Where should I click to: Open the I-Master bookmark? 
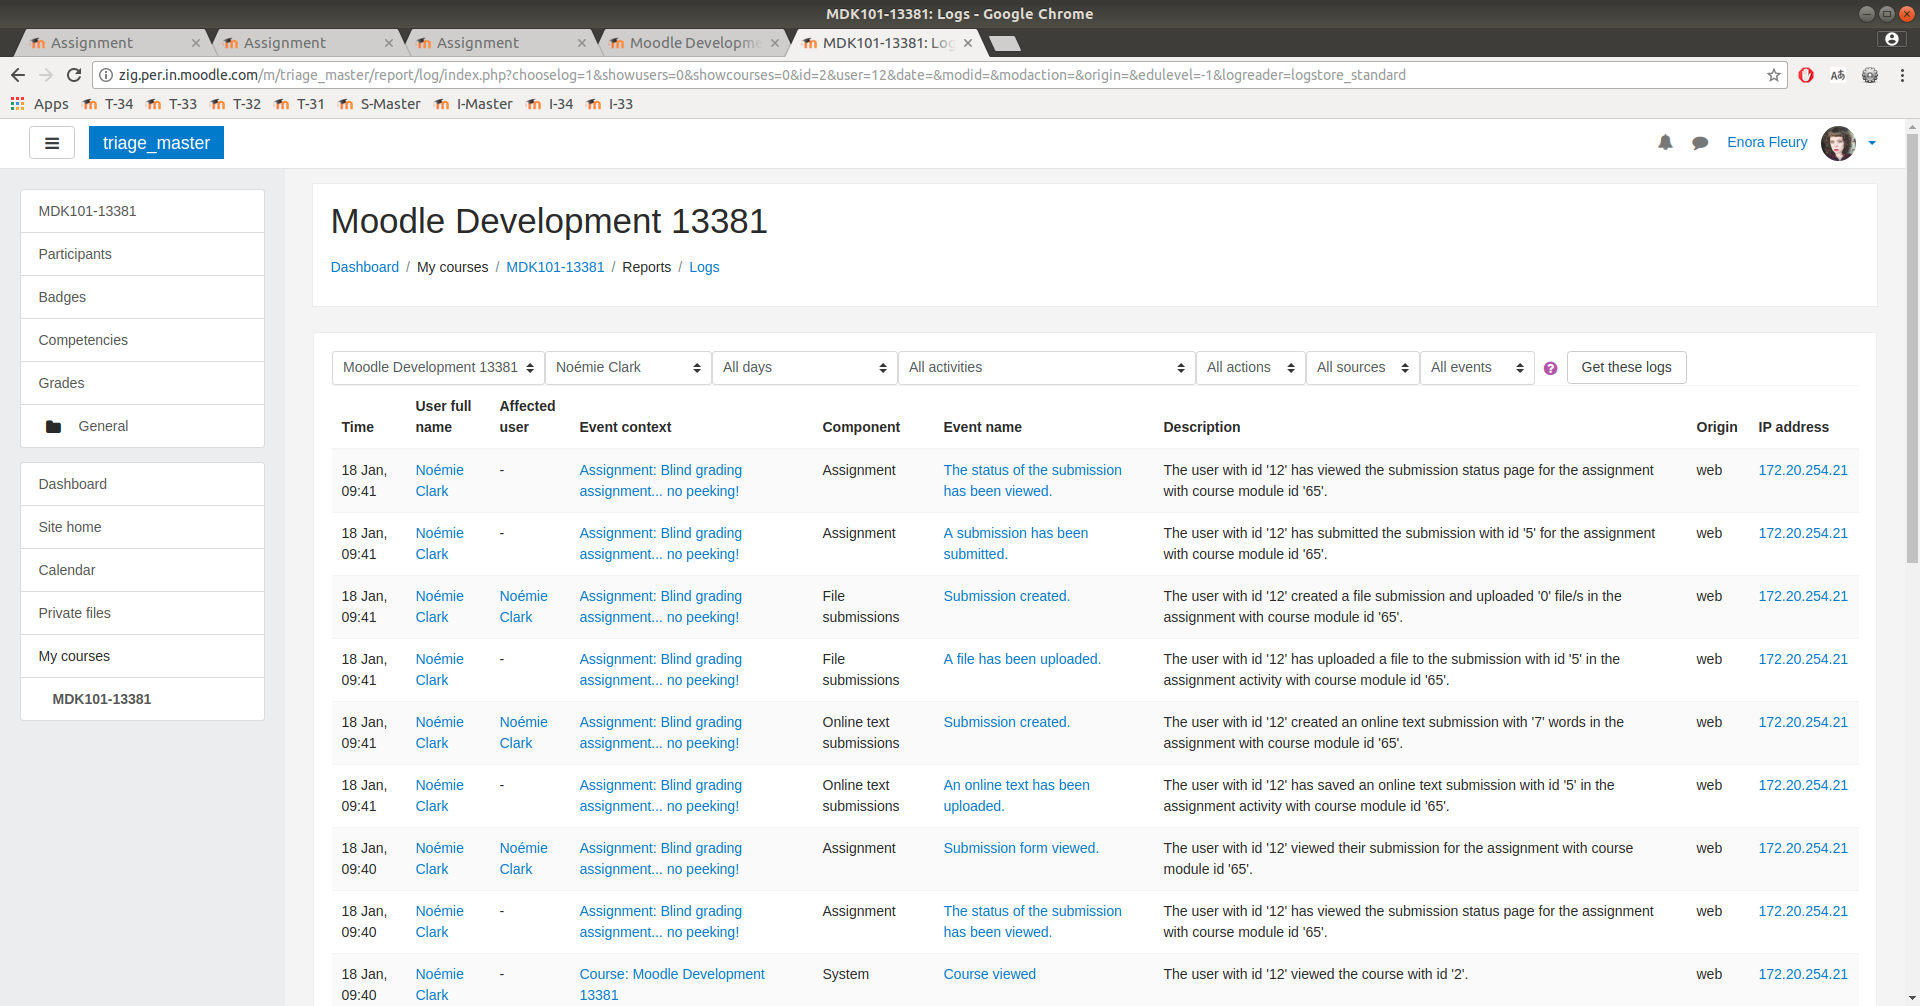pos(474,104)
